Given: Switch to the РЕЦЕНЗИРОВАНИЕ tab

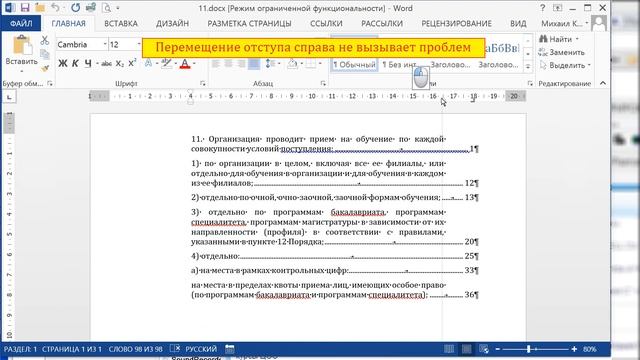Looking at the screenshot, I should click(456, 23).
